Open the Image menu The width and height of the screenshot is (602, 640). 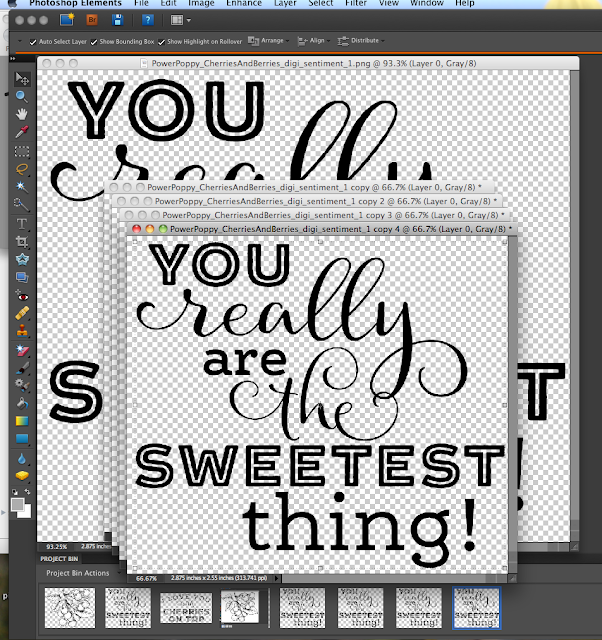pyautogui.click(x=201, y=3)
